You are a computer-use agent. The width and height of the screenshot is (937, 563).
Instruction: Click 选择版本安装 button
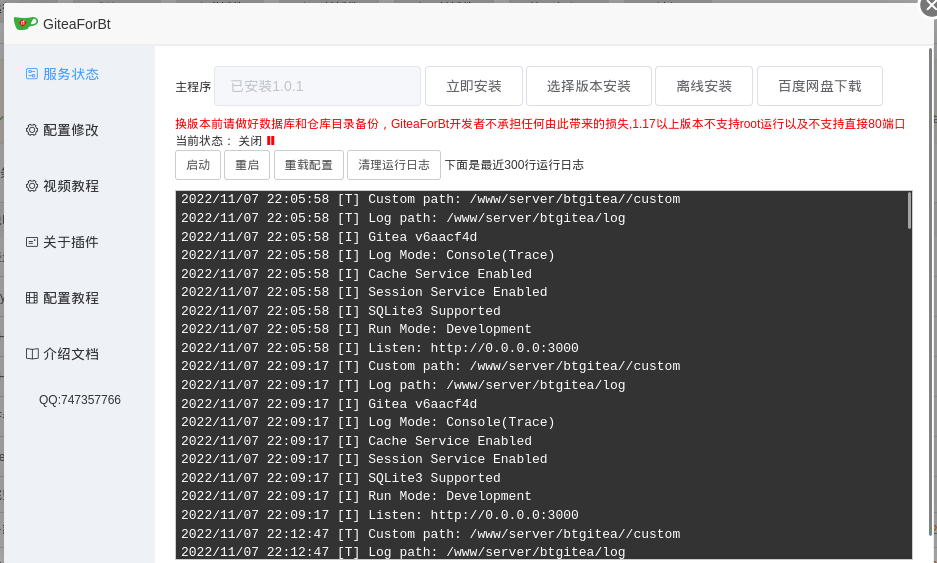pyautogui.click(x=589, y=86)
